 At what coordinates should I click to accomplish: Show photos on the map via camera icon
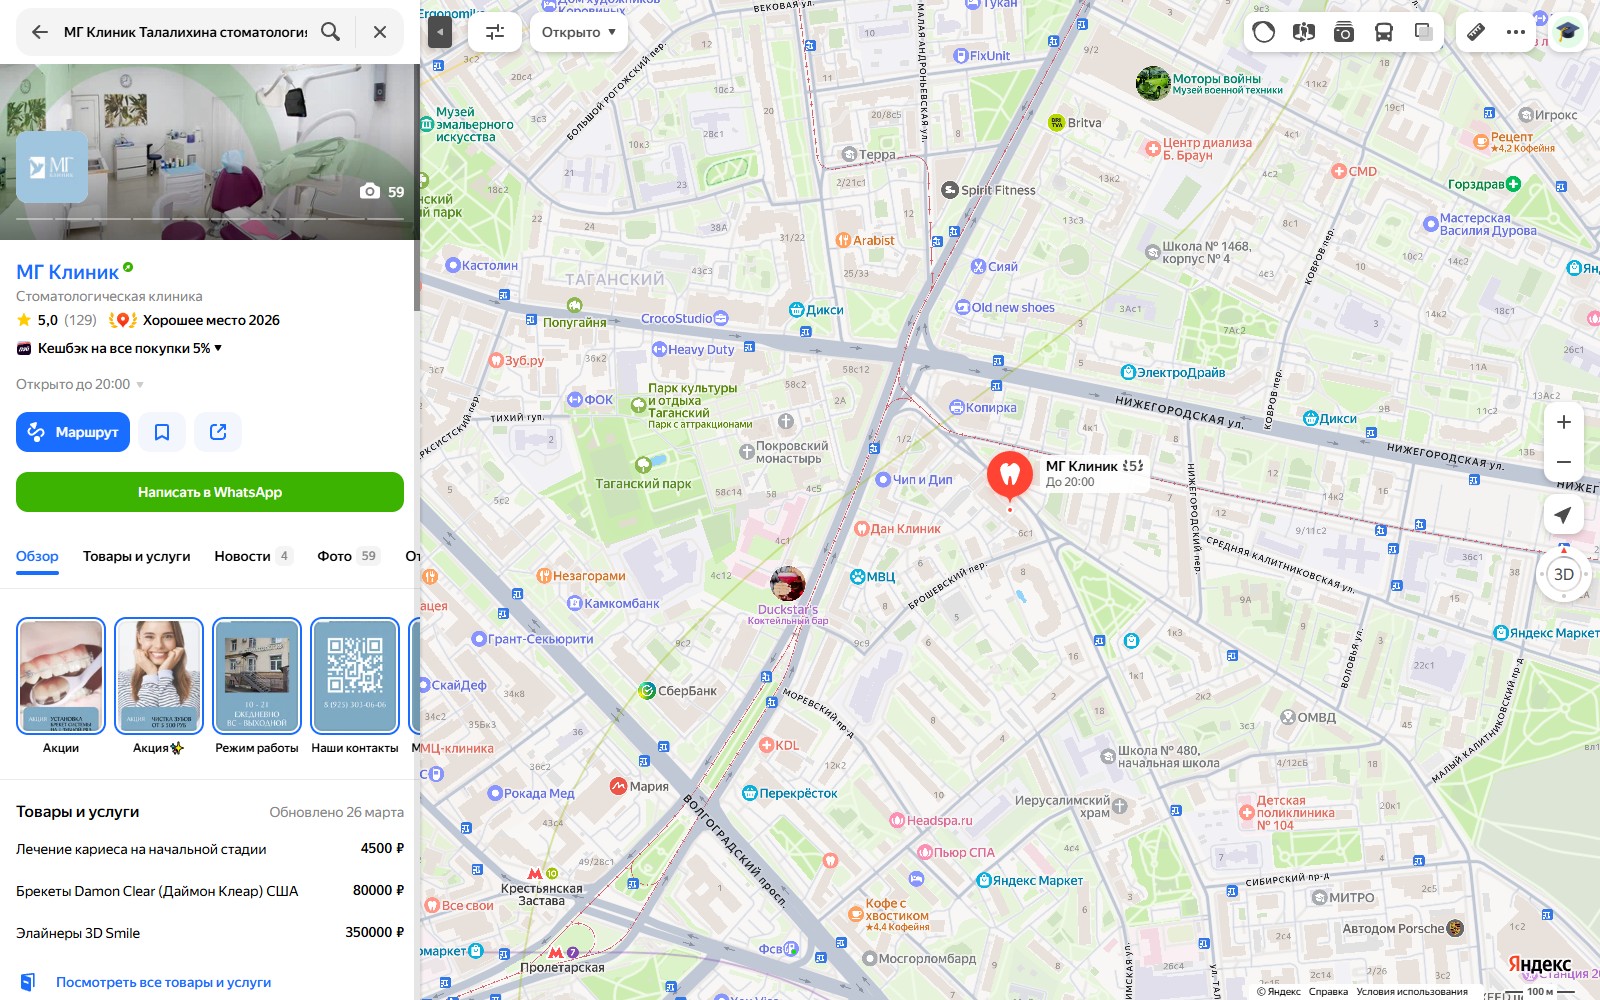click(x=1343, y=32)
